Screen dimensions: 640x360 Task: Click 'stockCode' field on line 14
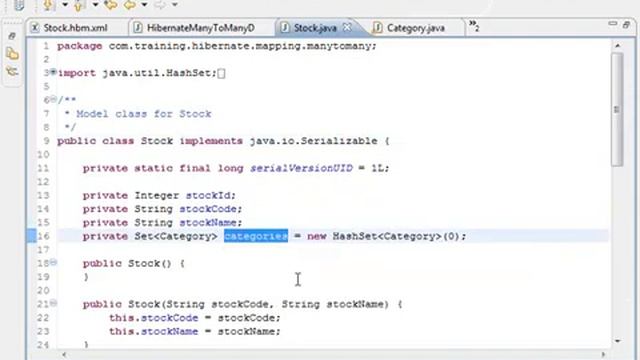click(208, 209)
